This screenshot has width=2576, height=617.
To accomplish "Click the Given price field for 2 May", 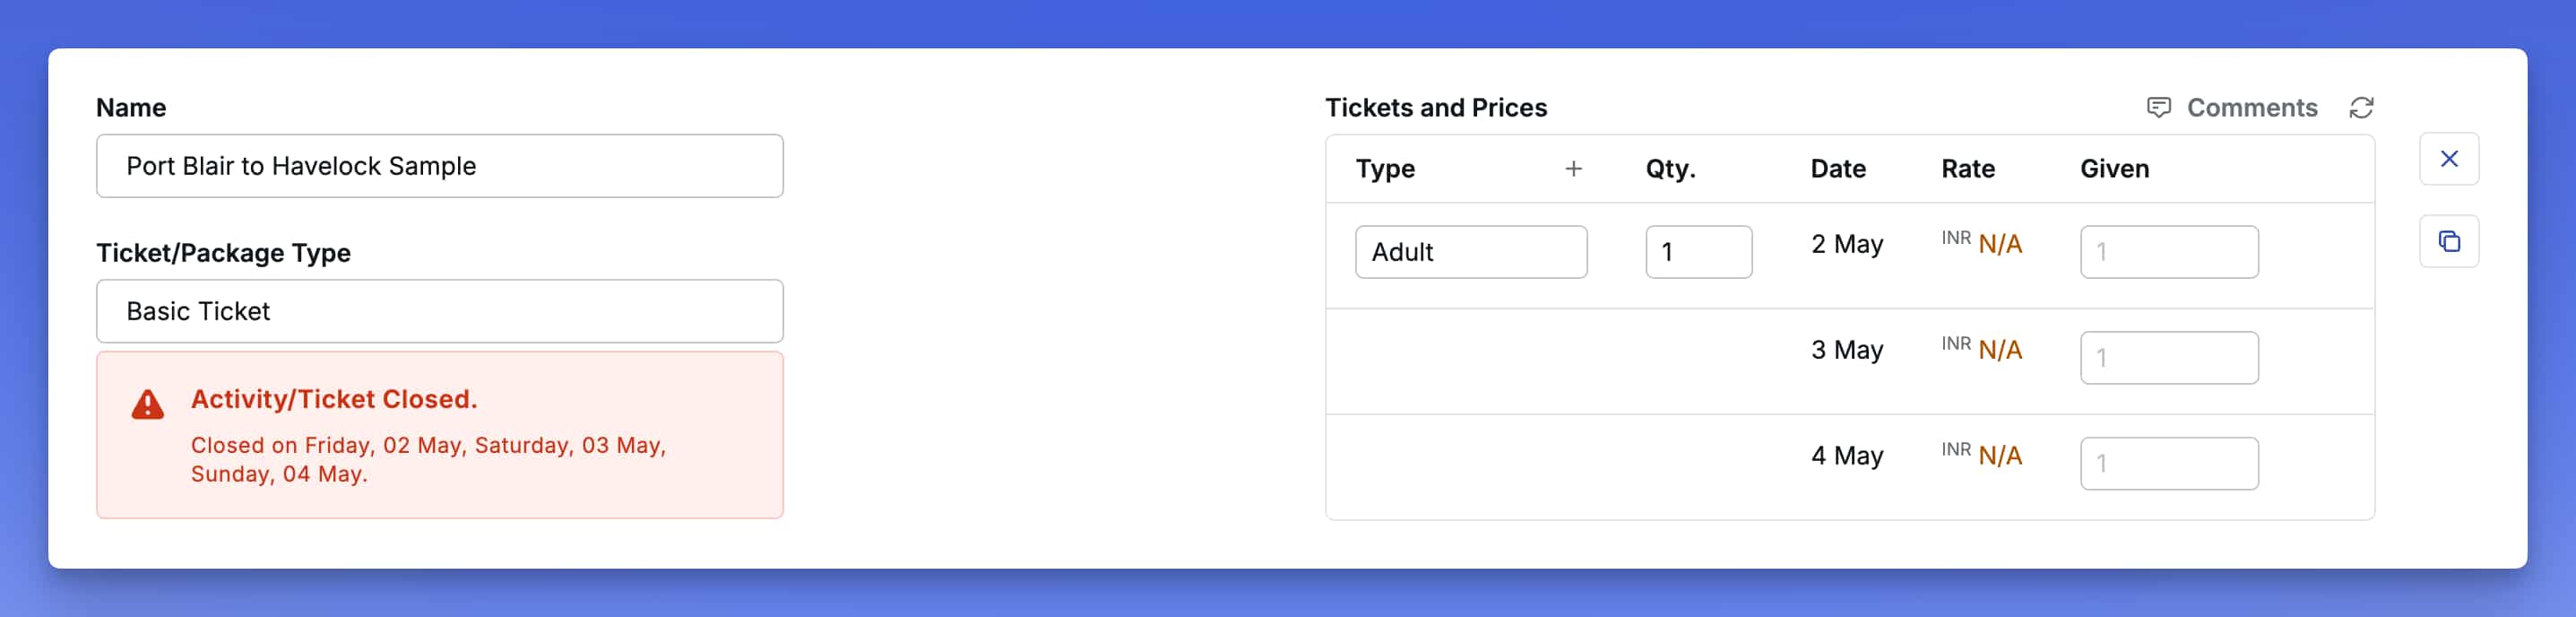I will click(x=2168, y=252).
